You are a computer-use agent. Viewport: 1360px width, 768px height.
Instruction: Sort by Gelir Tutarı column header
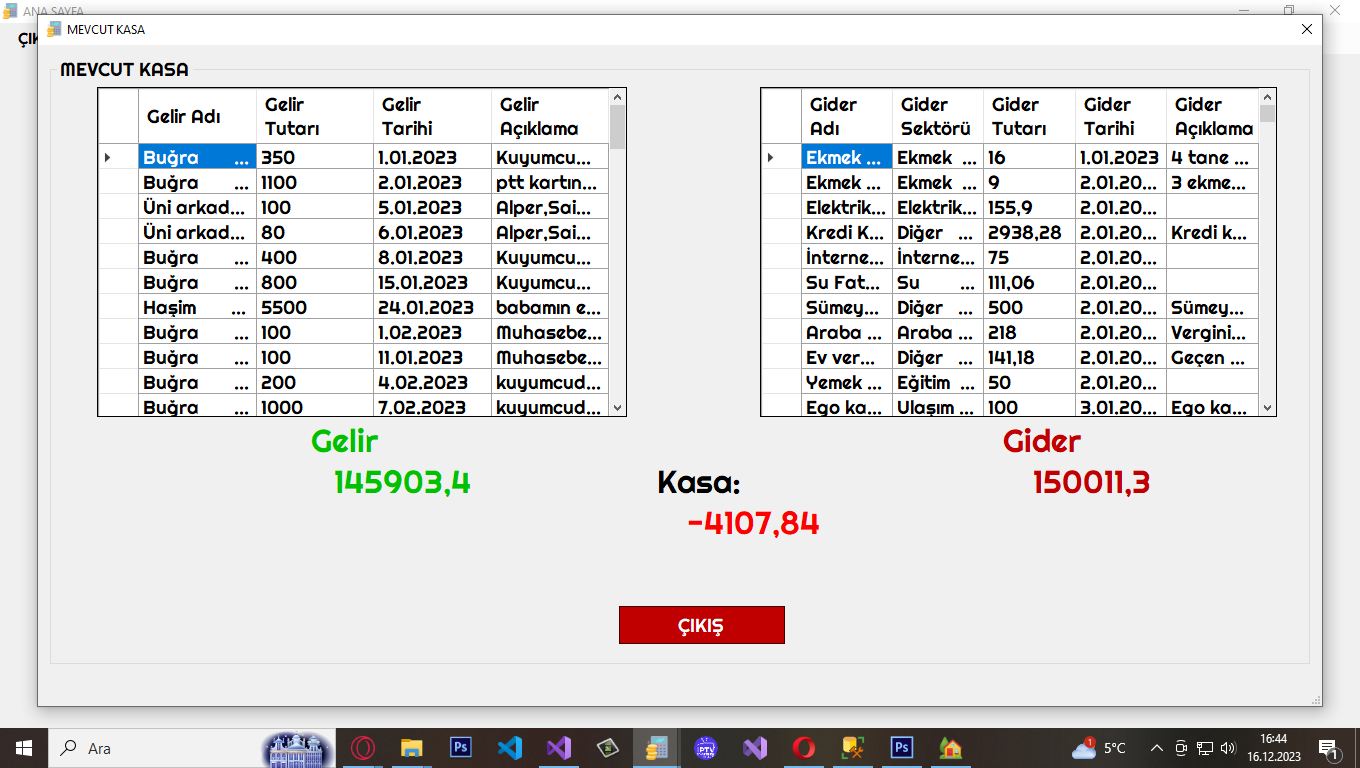tap(314, 116)
